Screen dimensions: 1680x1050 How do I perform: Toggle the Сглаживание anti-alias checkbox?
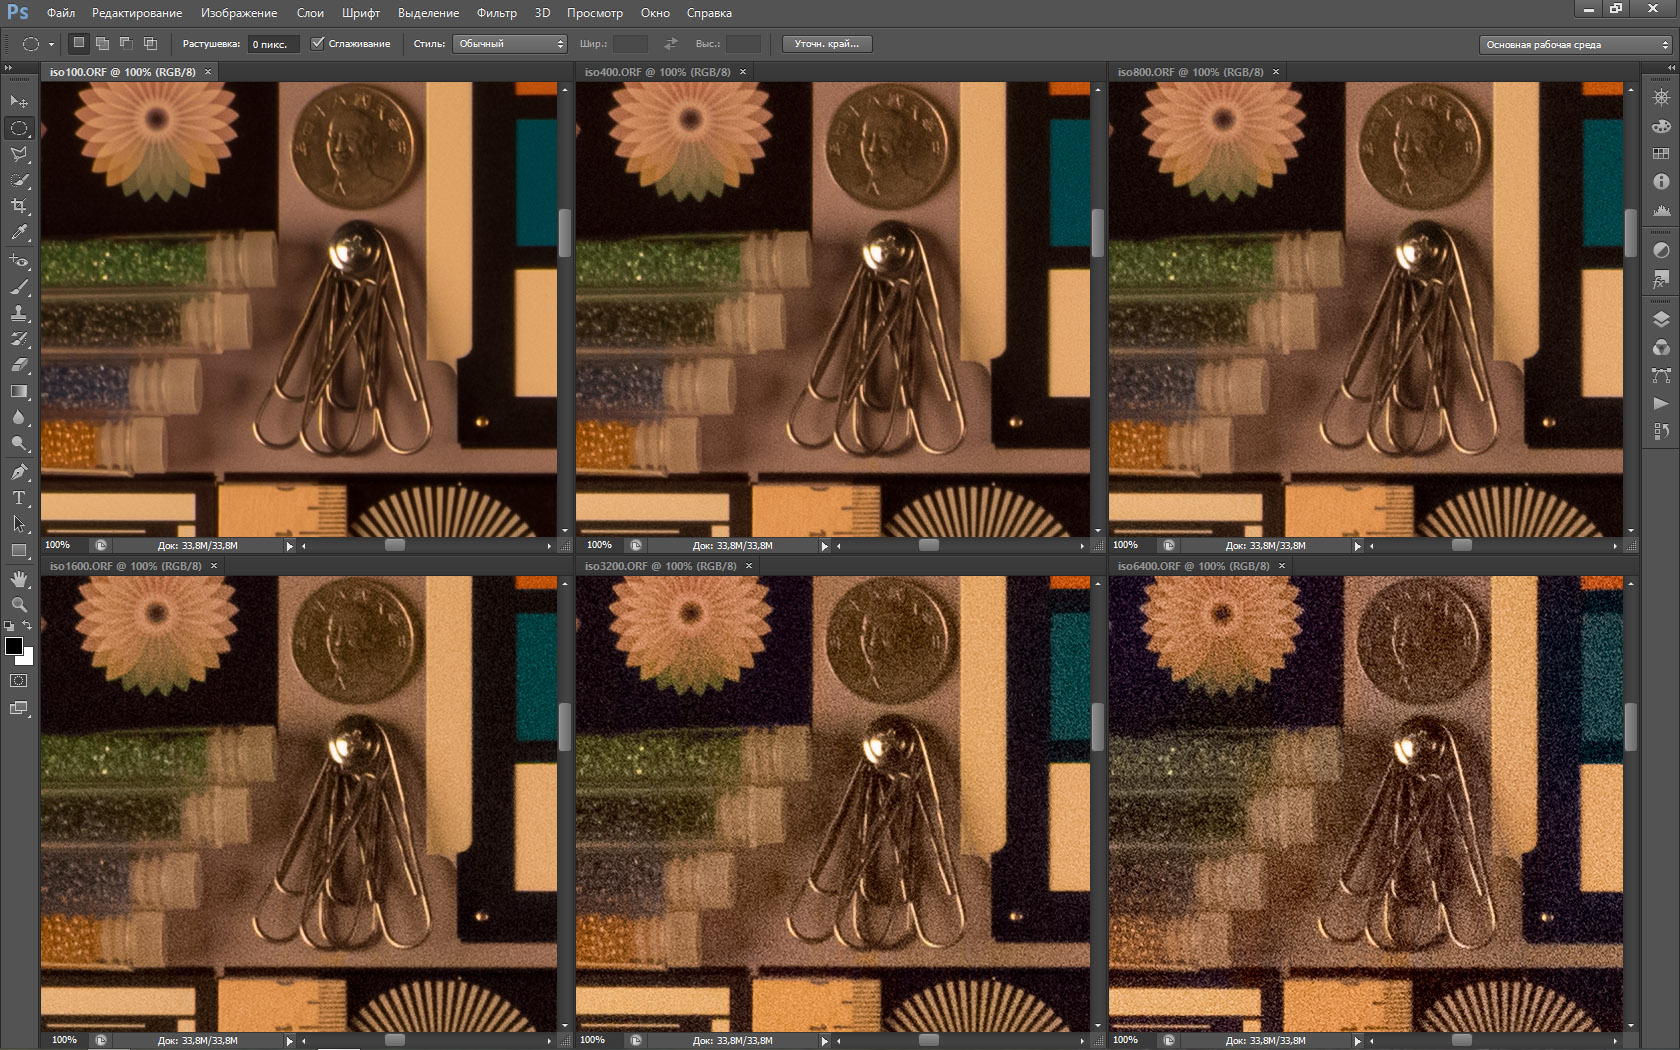click(317, 43)
